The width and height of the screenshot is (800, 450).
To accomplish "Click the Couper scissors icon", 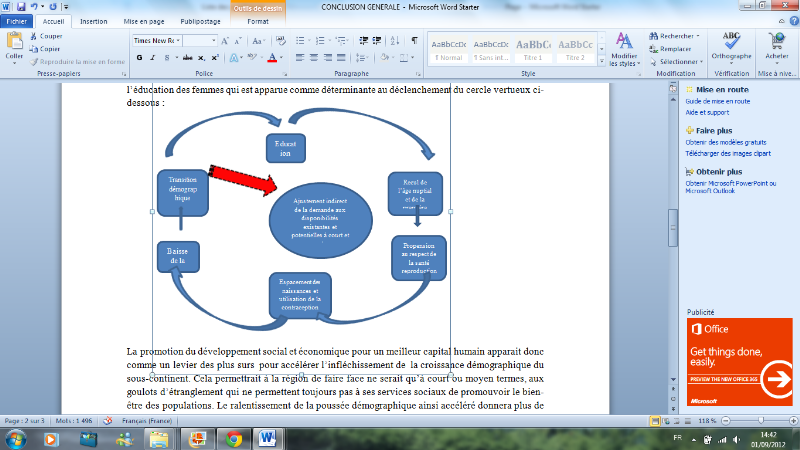I will [33, 36].
